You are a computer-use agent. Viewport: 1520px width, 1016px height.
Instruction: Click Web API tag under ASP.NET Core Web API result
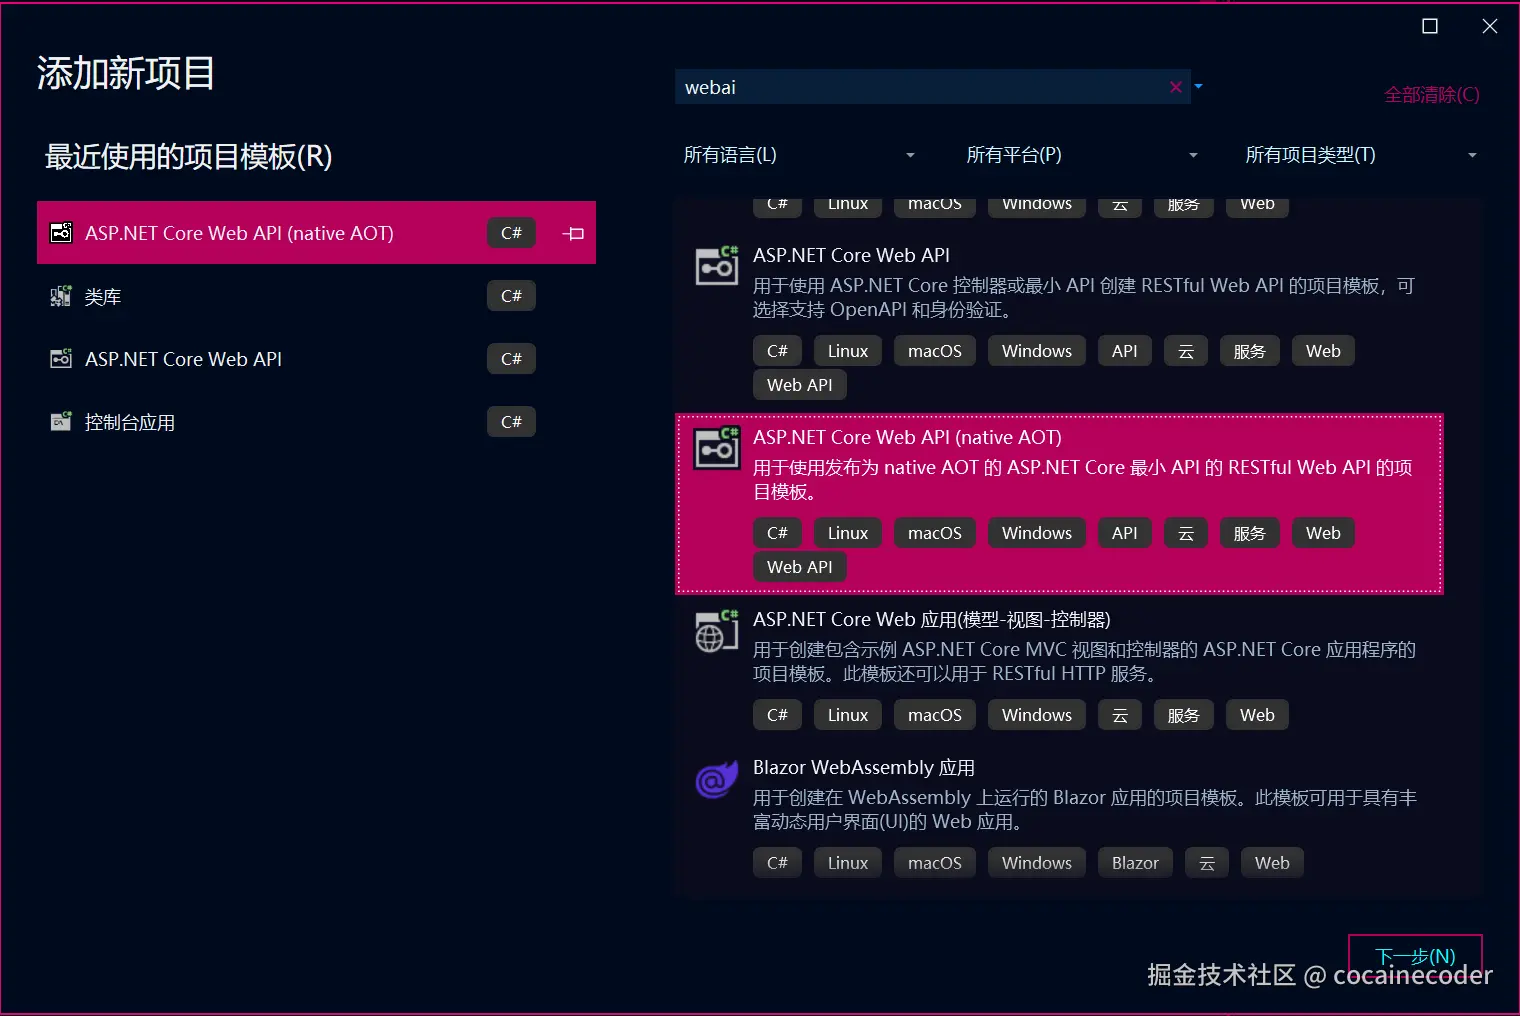pyautogui.click(x=799, y=385)
